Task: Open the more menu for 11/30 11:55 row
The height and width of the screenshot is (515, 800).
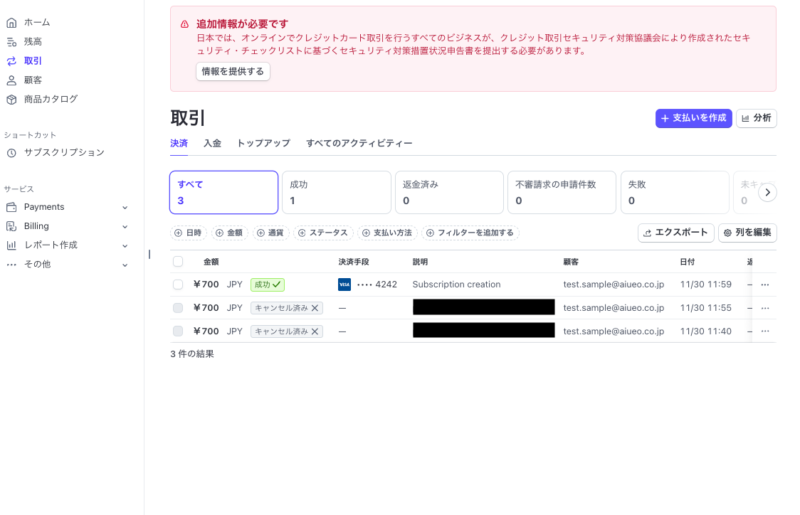Action: coord(765,308)
